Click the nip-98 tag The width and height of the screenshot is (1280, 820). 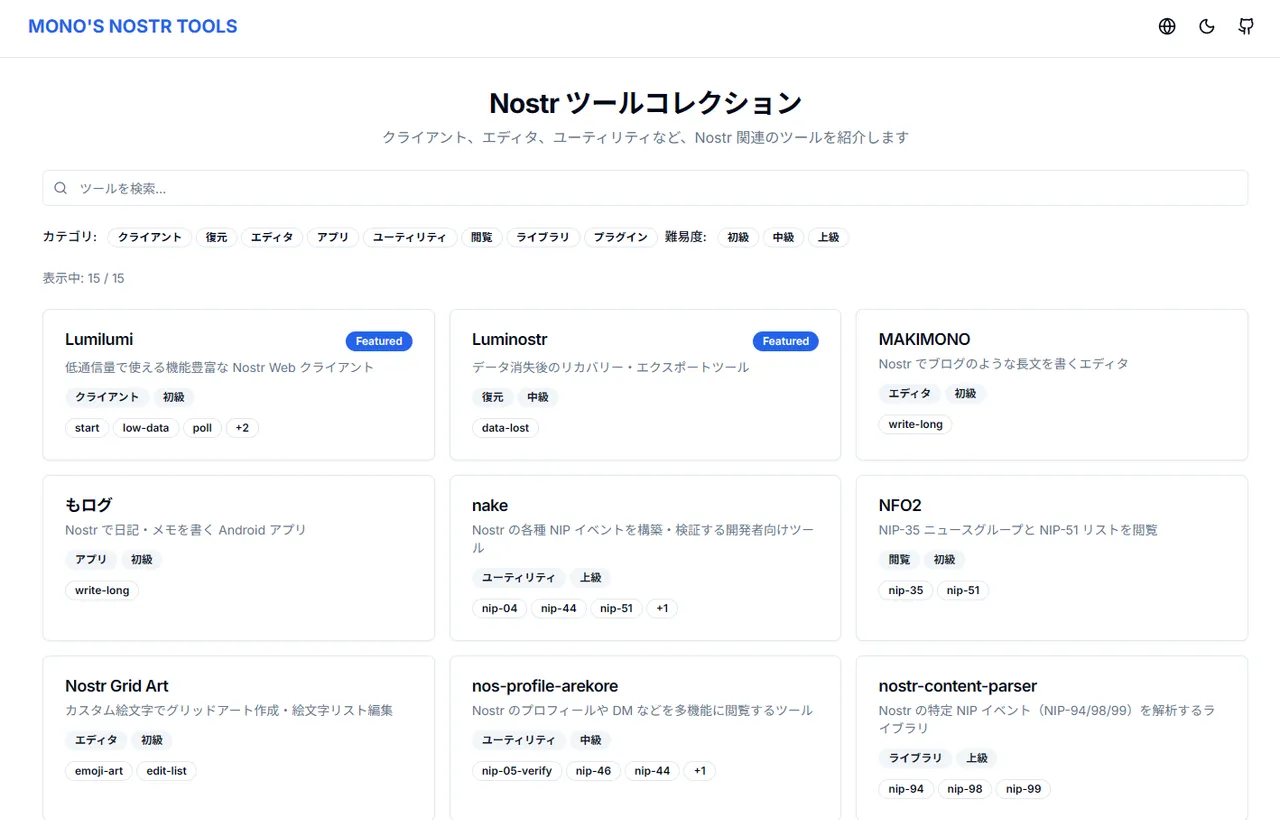coord(965,789)
